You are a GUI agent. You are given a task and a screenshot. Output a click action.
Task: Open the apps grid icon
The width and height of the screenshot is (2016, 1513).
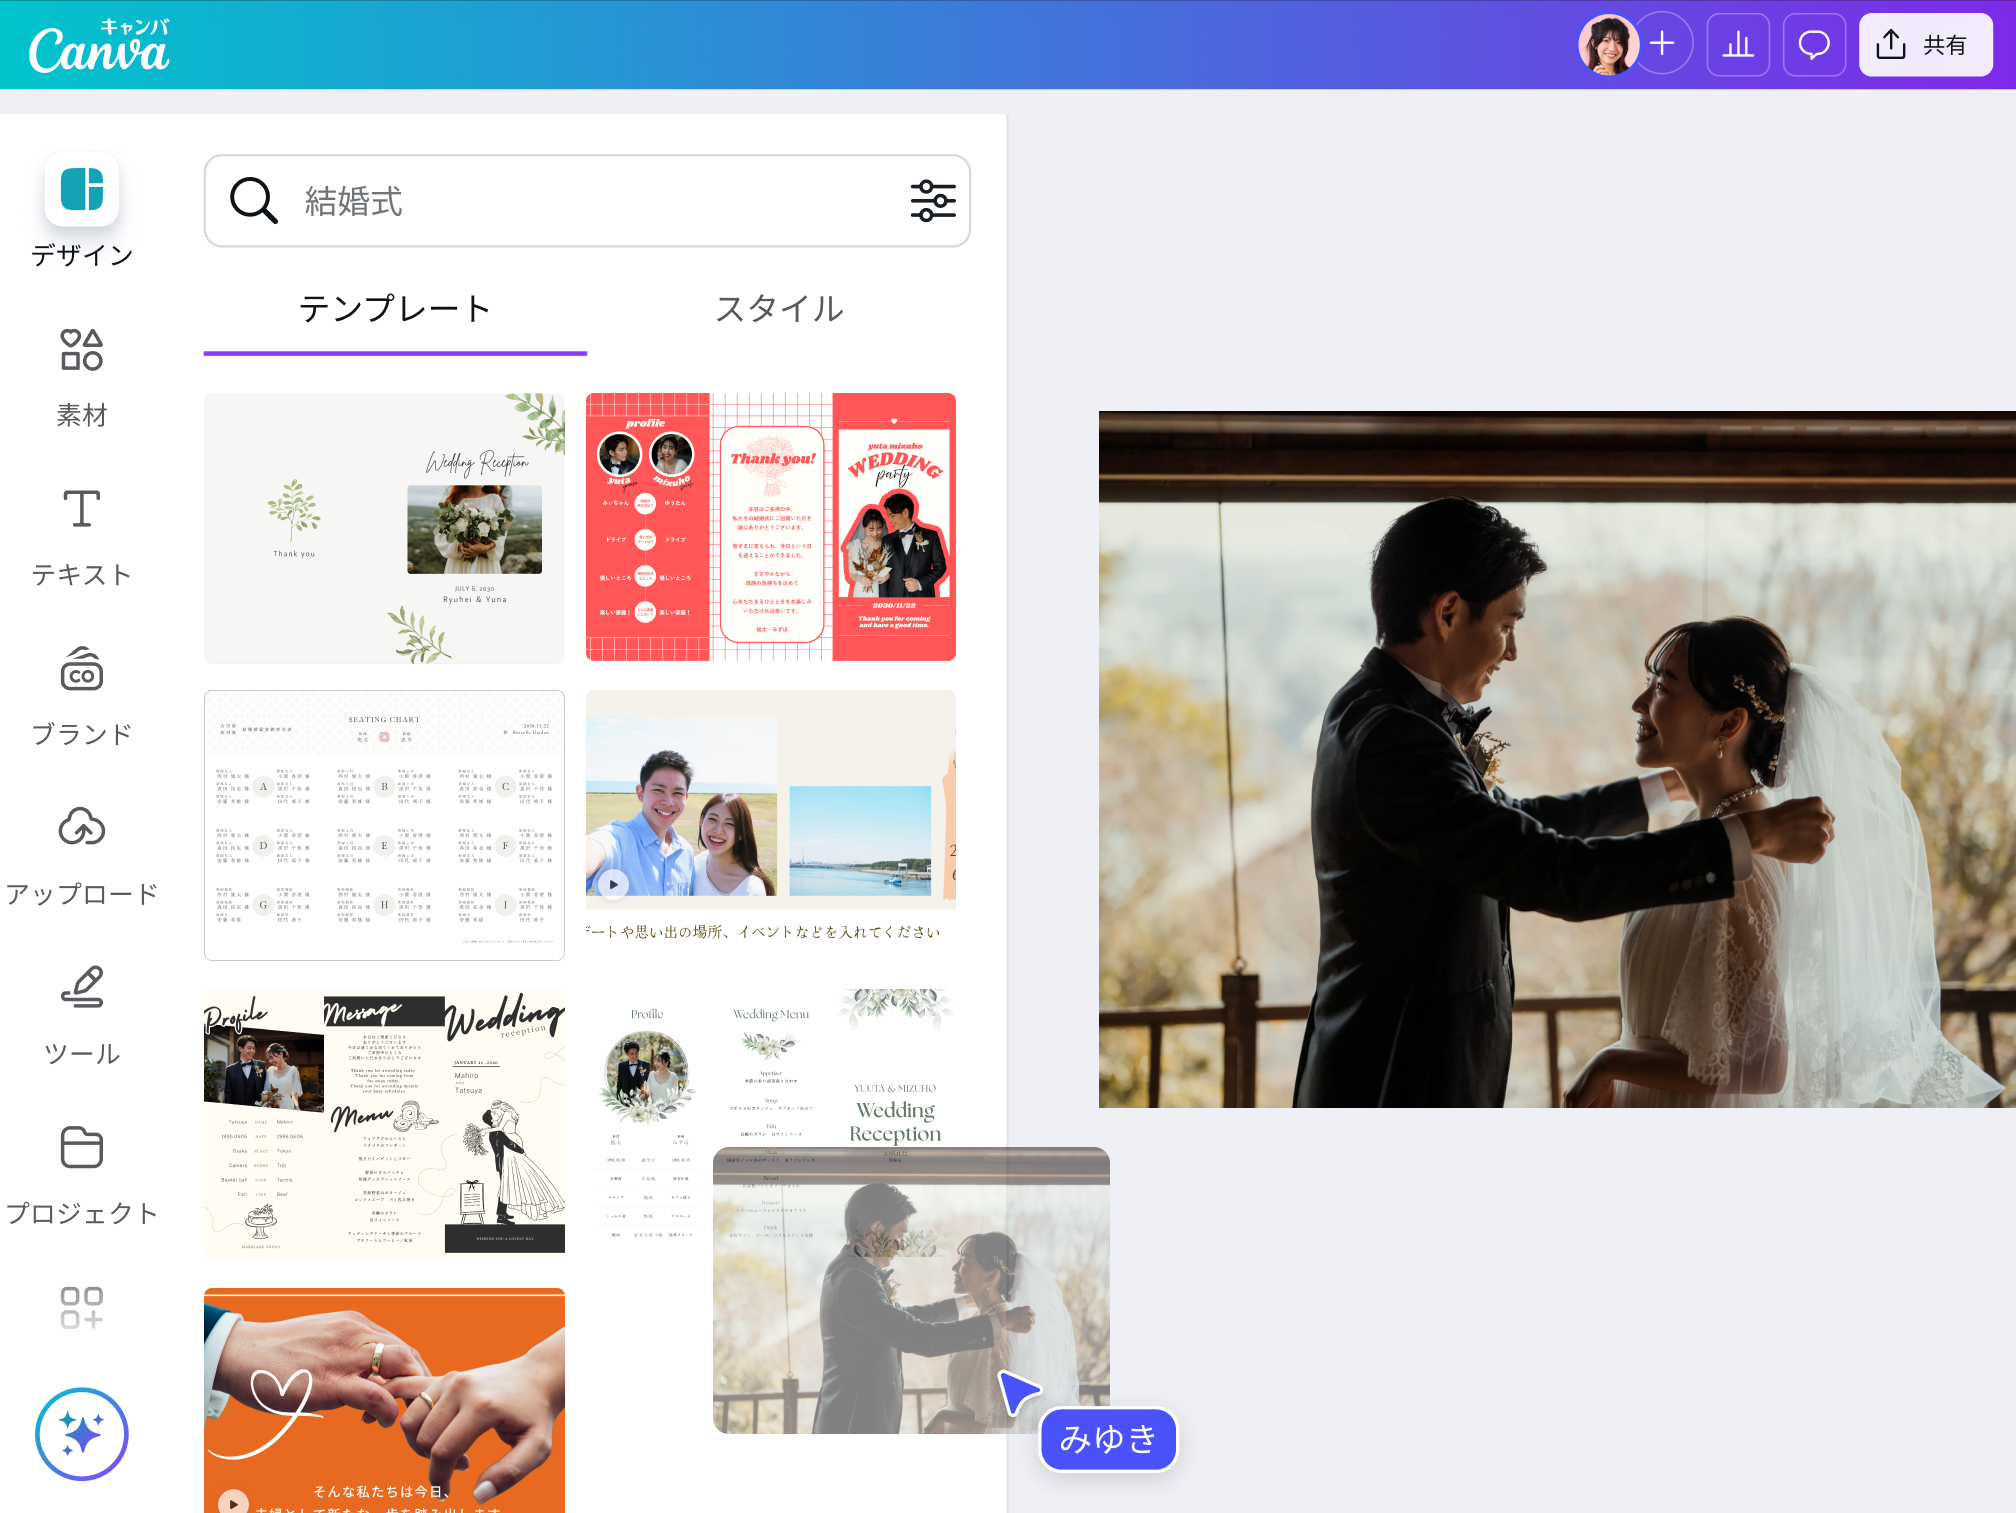pos(82,1308)
